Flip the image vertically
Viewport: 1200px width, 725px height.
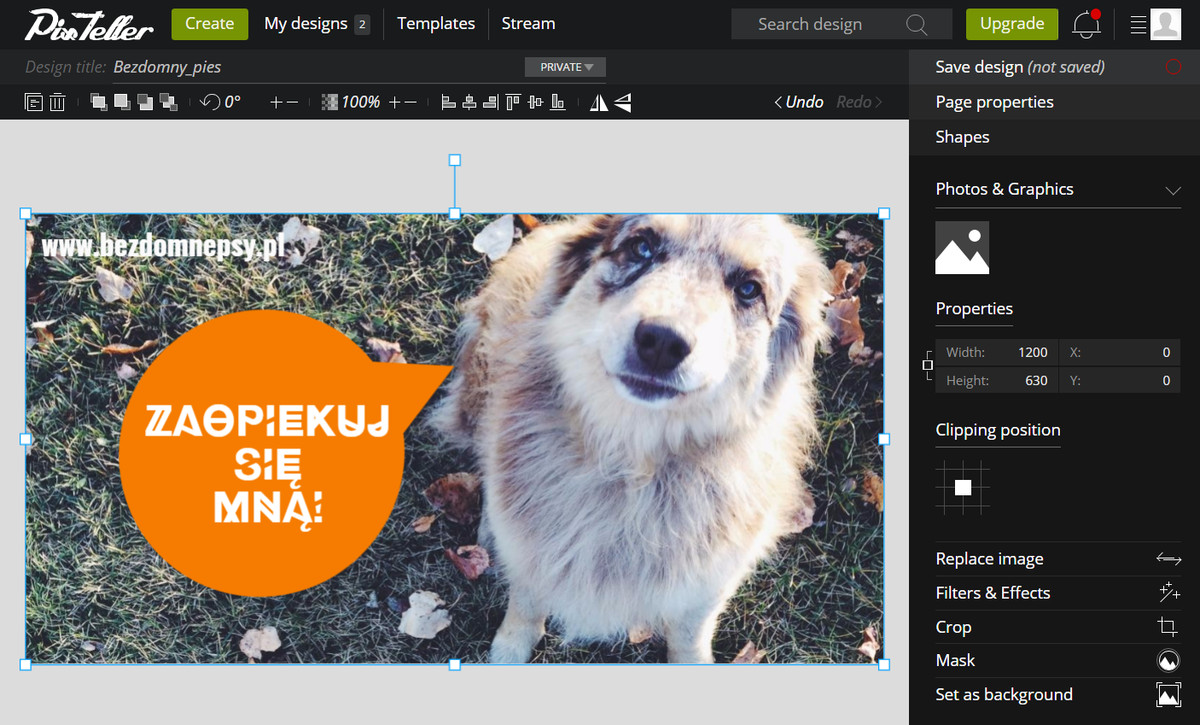point(623,102)
